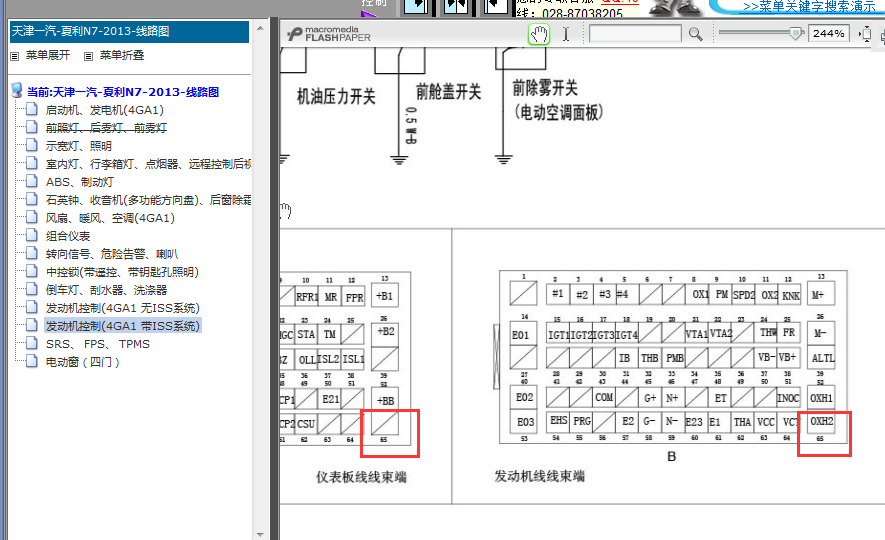Click document icon beside ABS、制动灯
This screenshot has height=540, width=885.
[x=32, y=182]
